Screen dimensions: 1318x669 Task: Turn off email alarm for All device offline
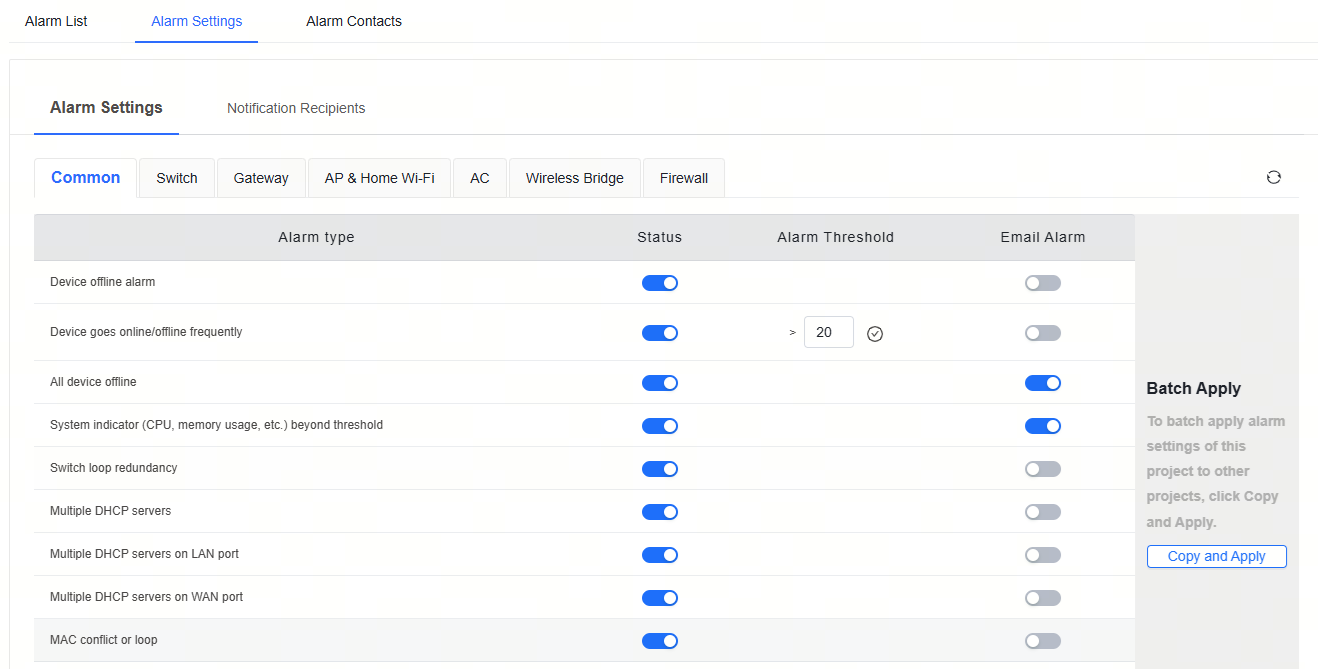[x=1042, y=383]
